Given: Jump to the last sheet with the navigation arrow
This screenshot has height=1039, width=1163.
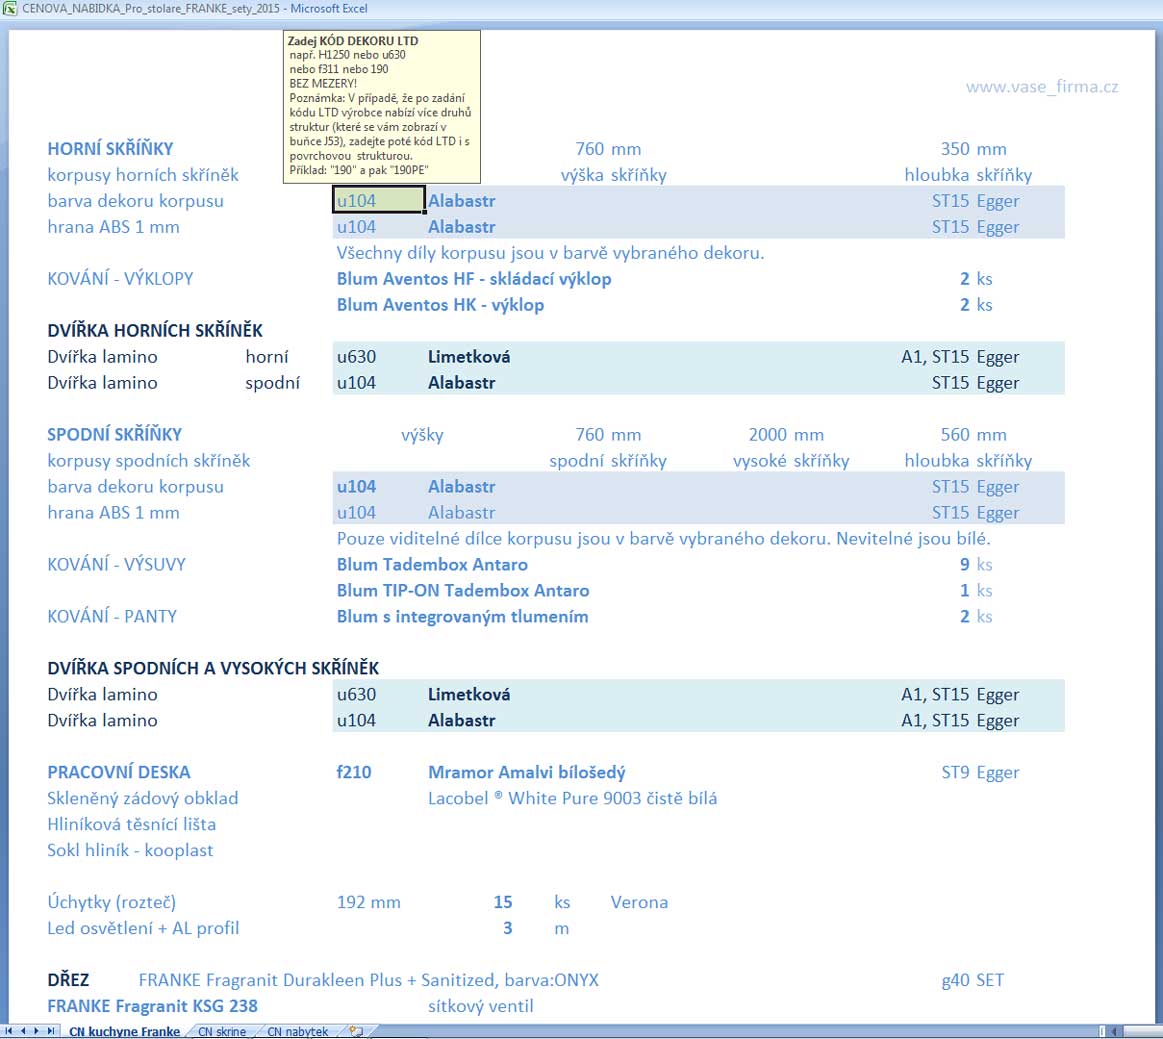Looking at the screenshot, I should [50, 1031].
